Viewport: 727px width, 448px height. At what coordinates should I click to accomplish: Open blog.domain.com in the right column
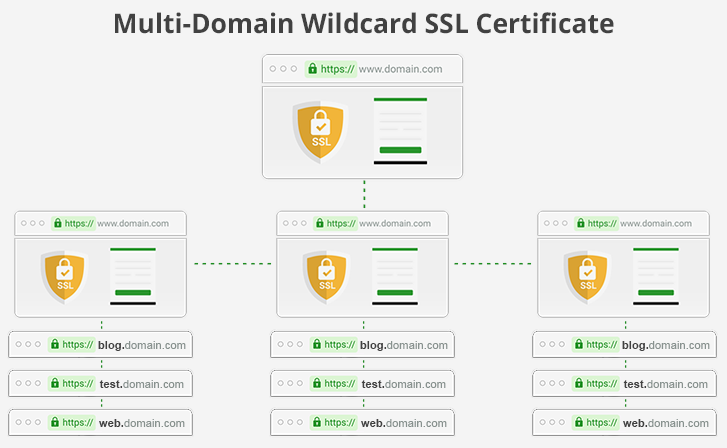pyautogui.click(x=666, y=345)
